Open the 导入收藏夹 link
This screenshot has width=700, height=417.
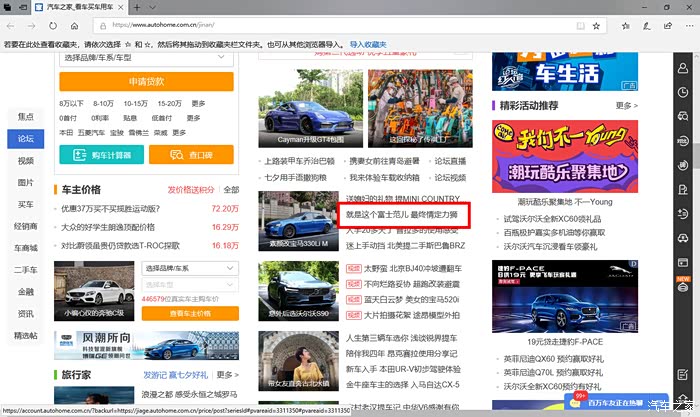pyautogui.click(x=367, y=44)
